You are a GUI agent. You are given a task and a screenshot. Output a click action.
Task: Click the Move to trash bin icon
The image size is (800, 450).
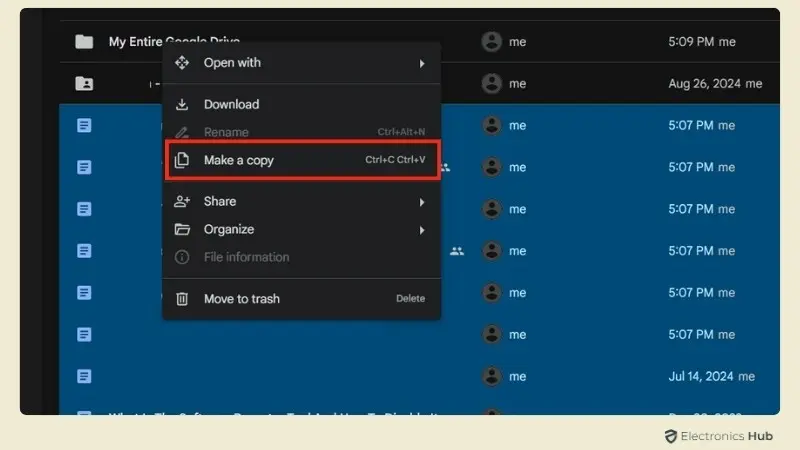[182, 298]
